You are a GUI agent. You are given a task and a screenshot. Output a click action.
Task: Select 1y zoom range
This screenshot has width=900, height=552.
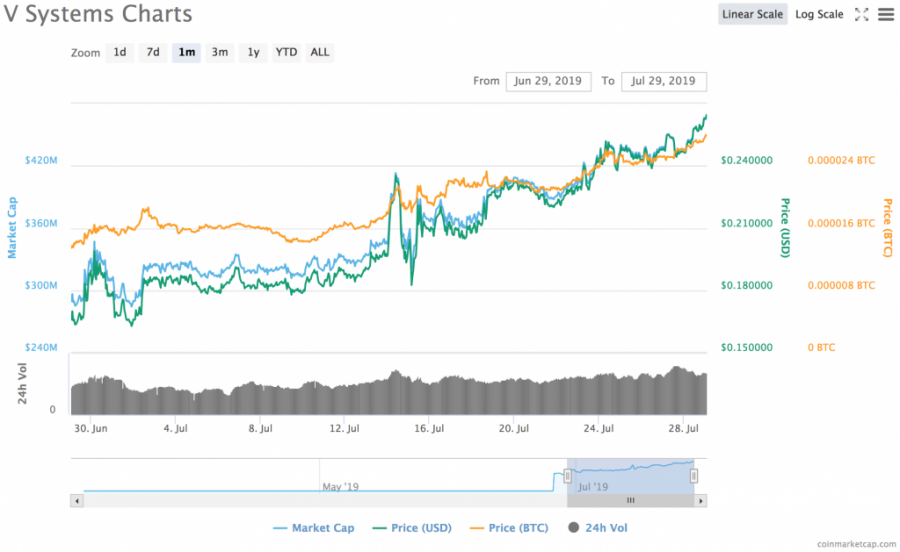[x=253, y=52]
